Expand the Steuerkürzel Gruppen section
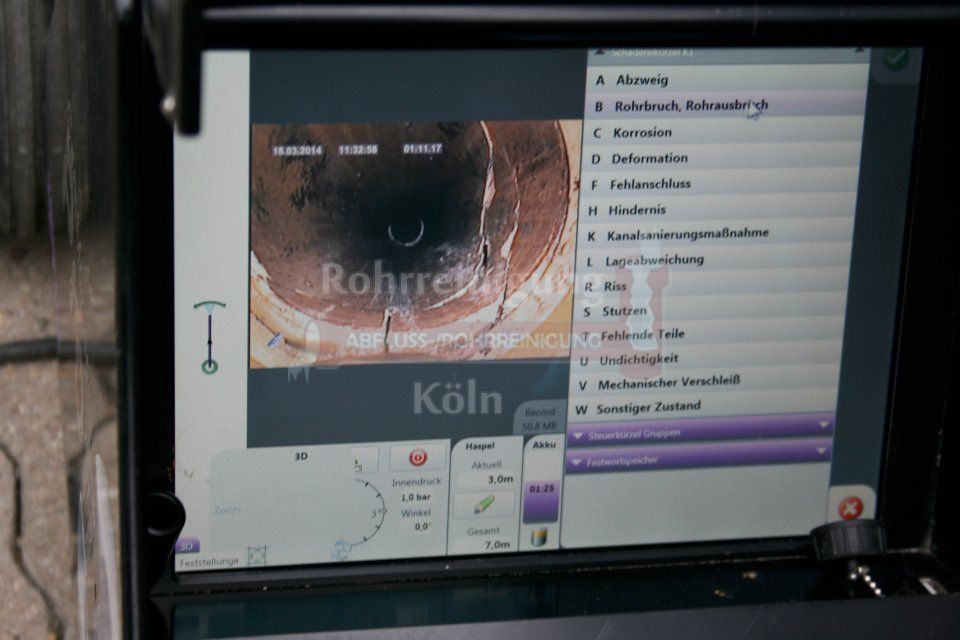 (699, 432)
